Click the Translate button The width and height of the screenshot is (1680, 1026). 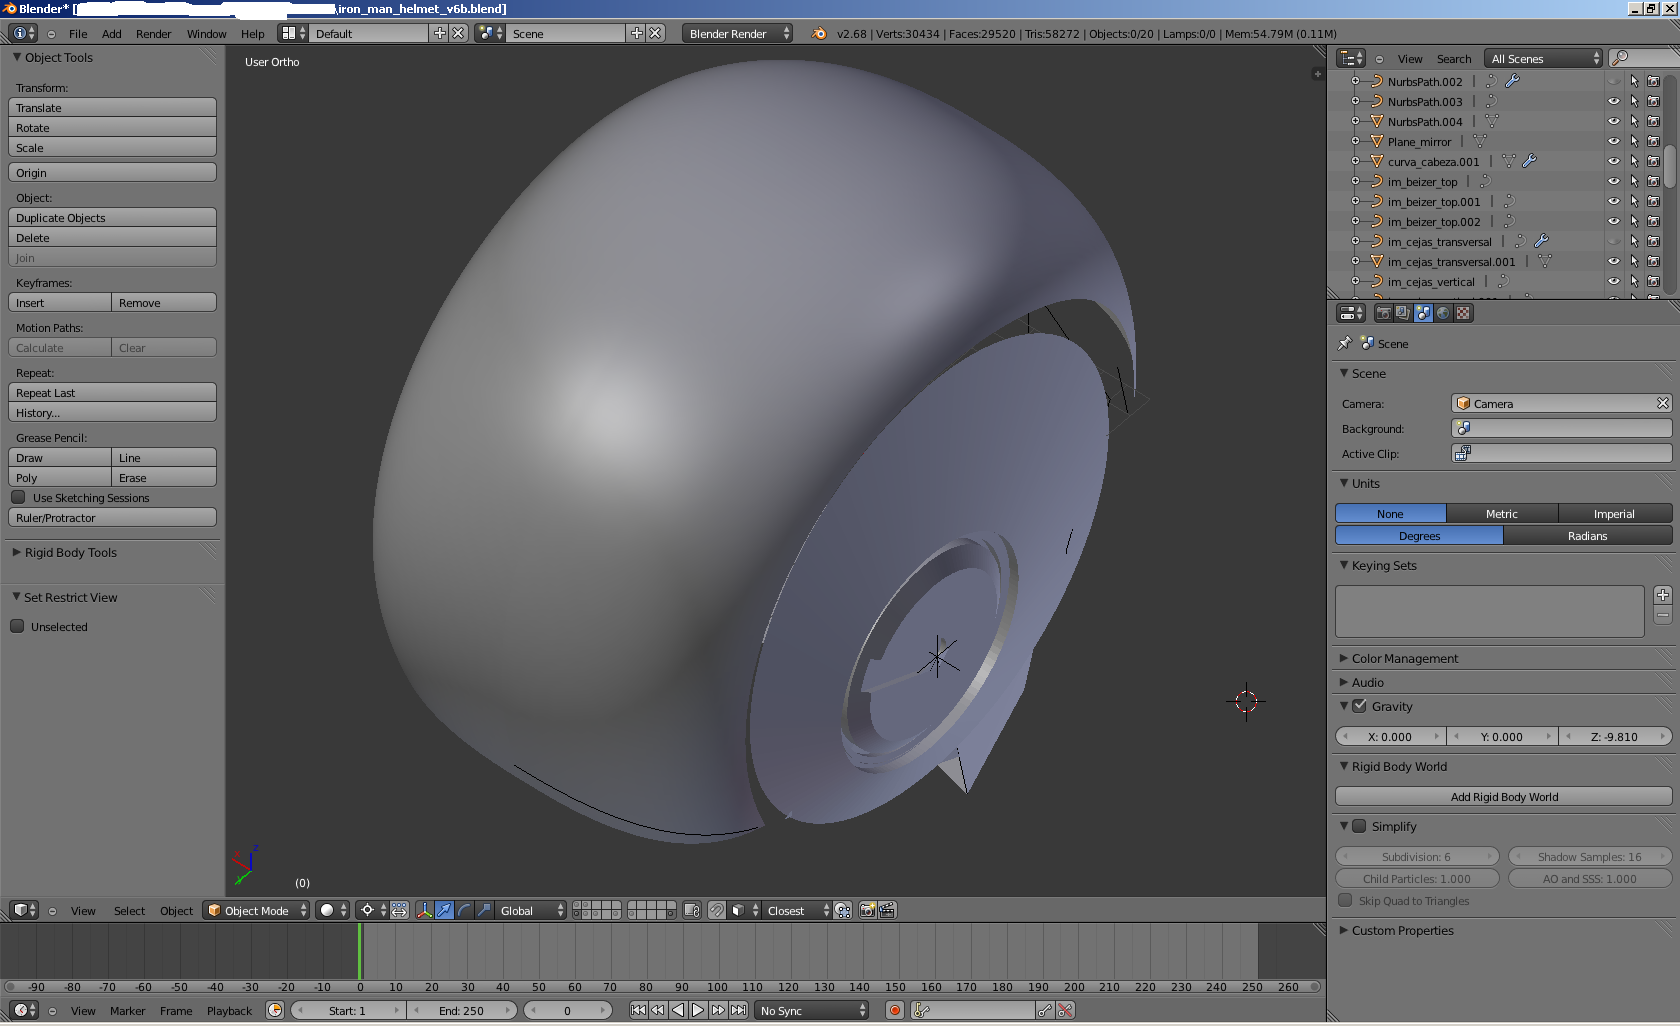coord(112,107)
